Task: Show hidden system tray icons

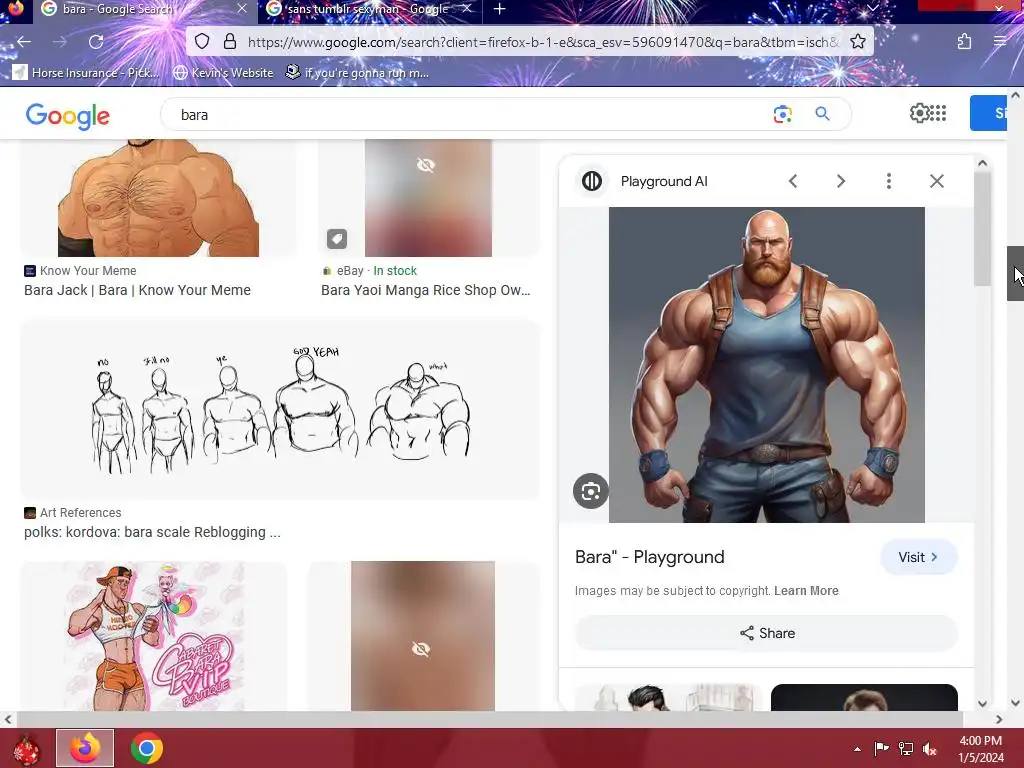Action: click(x=857, y=749)
